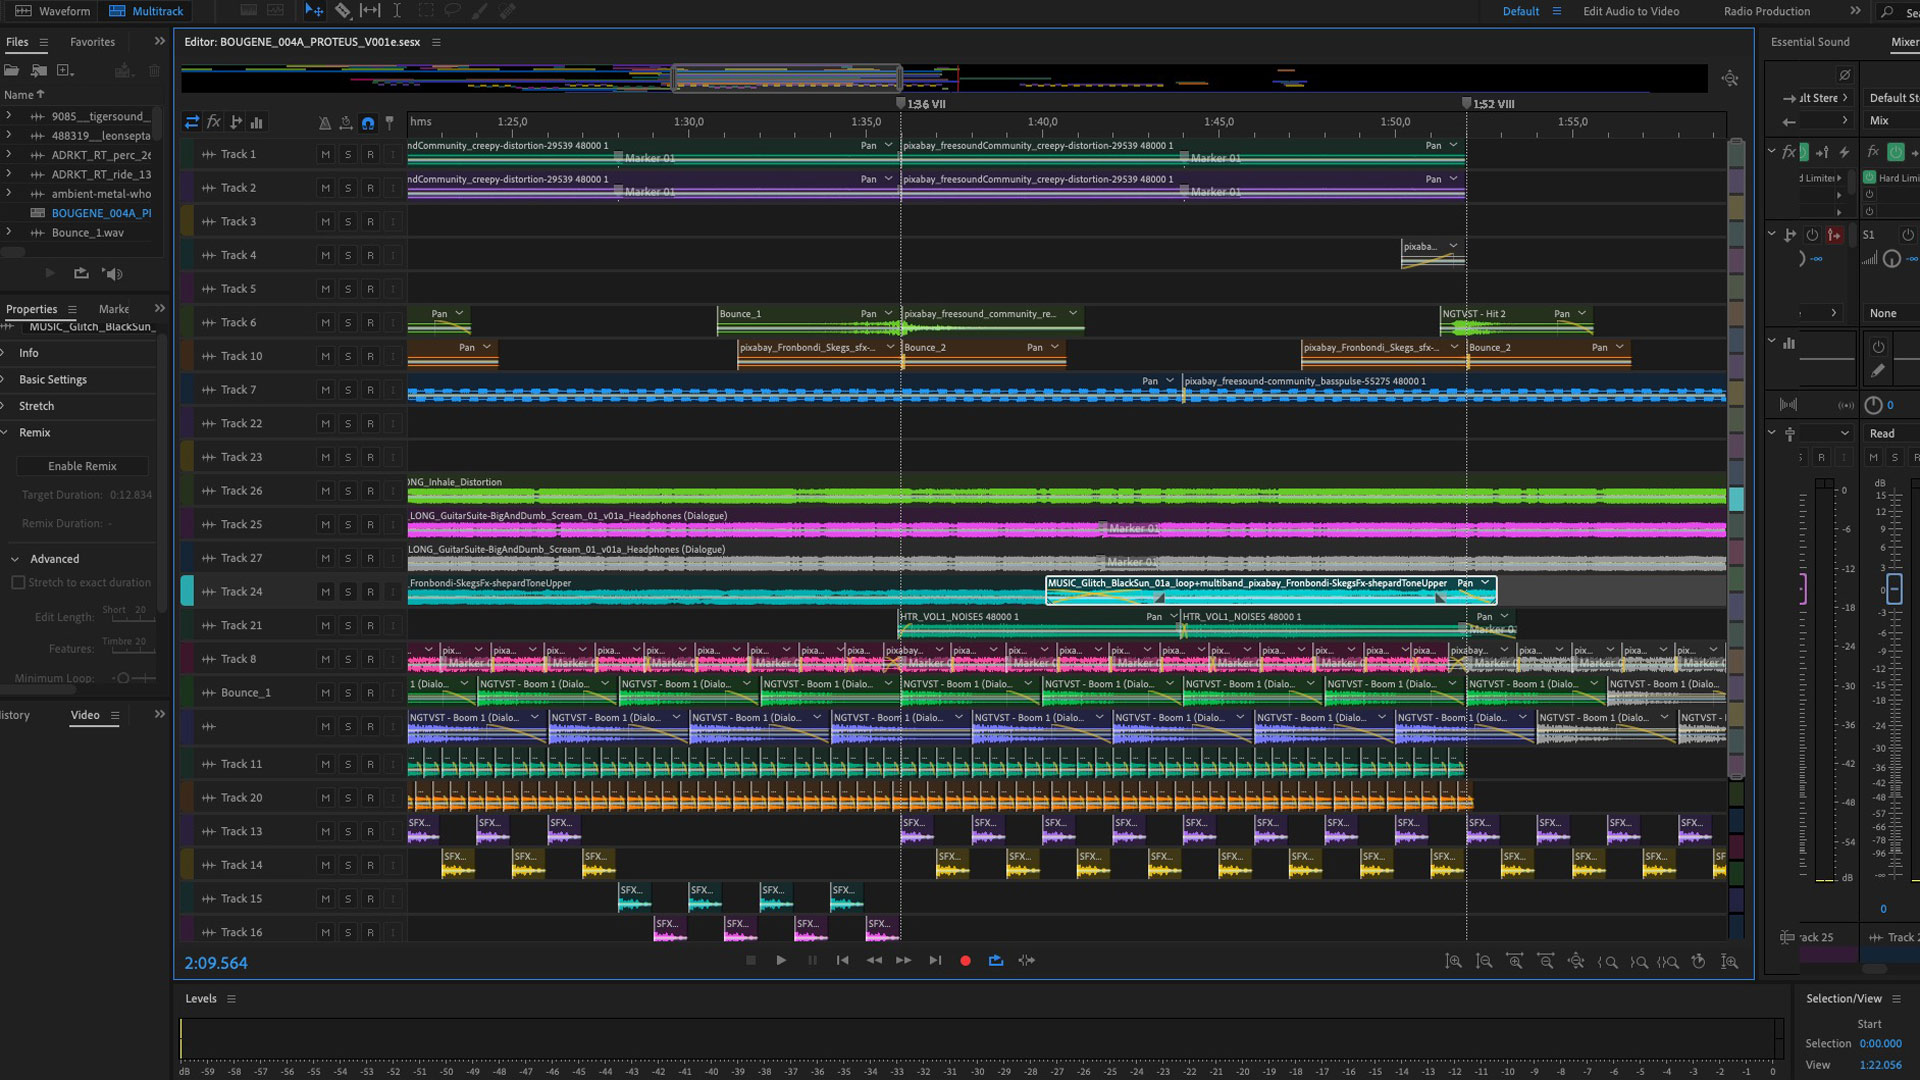Toggle loop playback icon

tap(996, 961)
